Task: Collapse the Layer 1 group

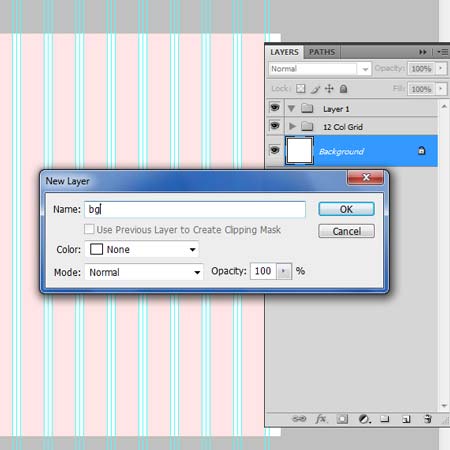Action: [291, 109]
